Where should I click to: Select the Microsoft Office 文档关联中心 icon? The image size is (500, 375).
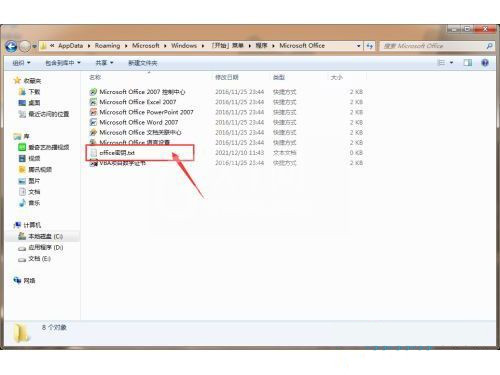[x=93, y=132]
